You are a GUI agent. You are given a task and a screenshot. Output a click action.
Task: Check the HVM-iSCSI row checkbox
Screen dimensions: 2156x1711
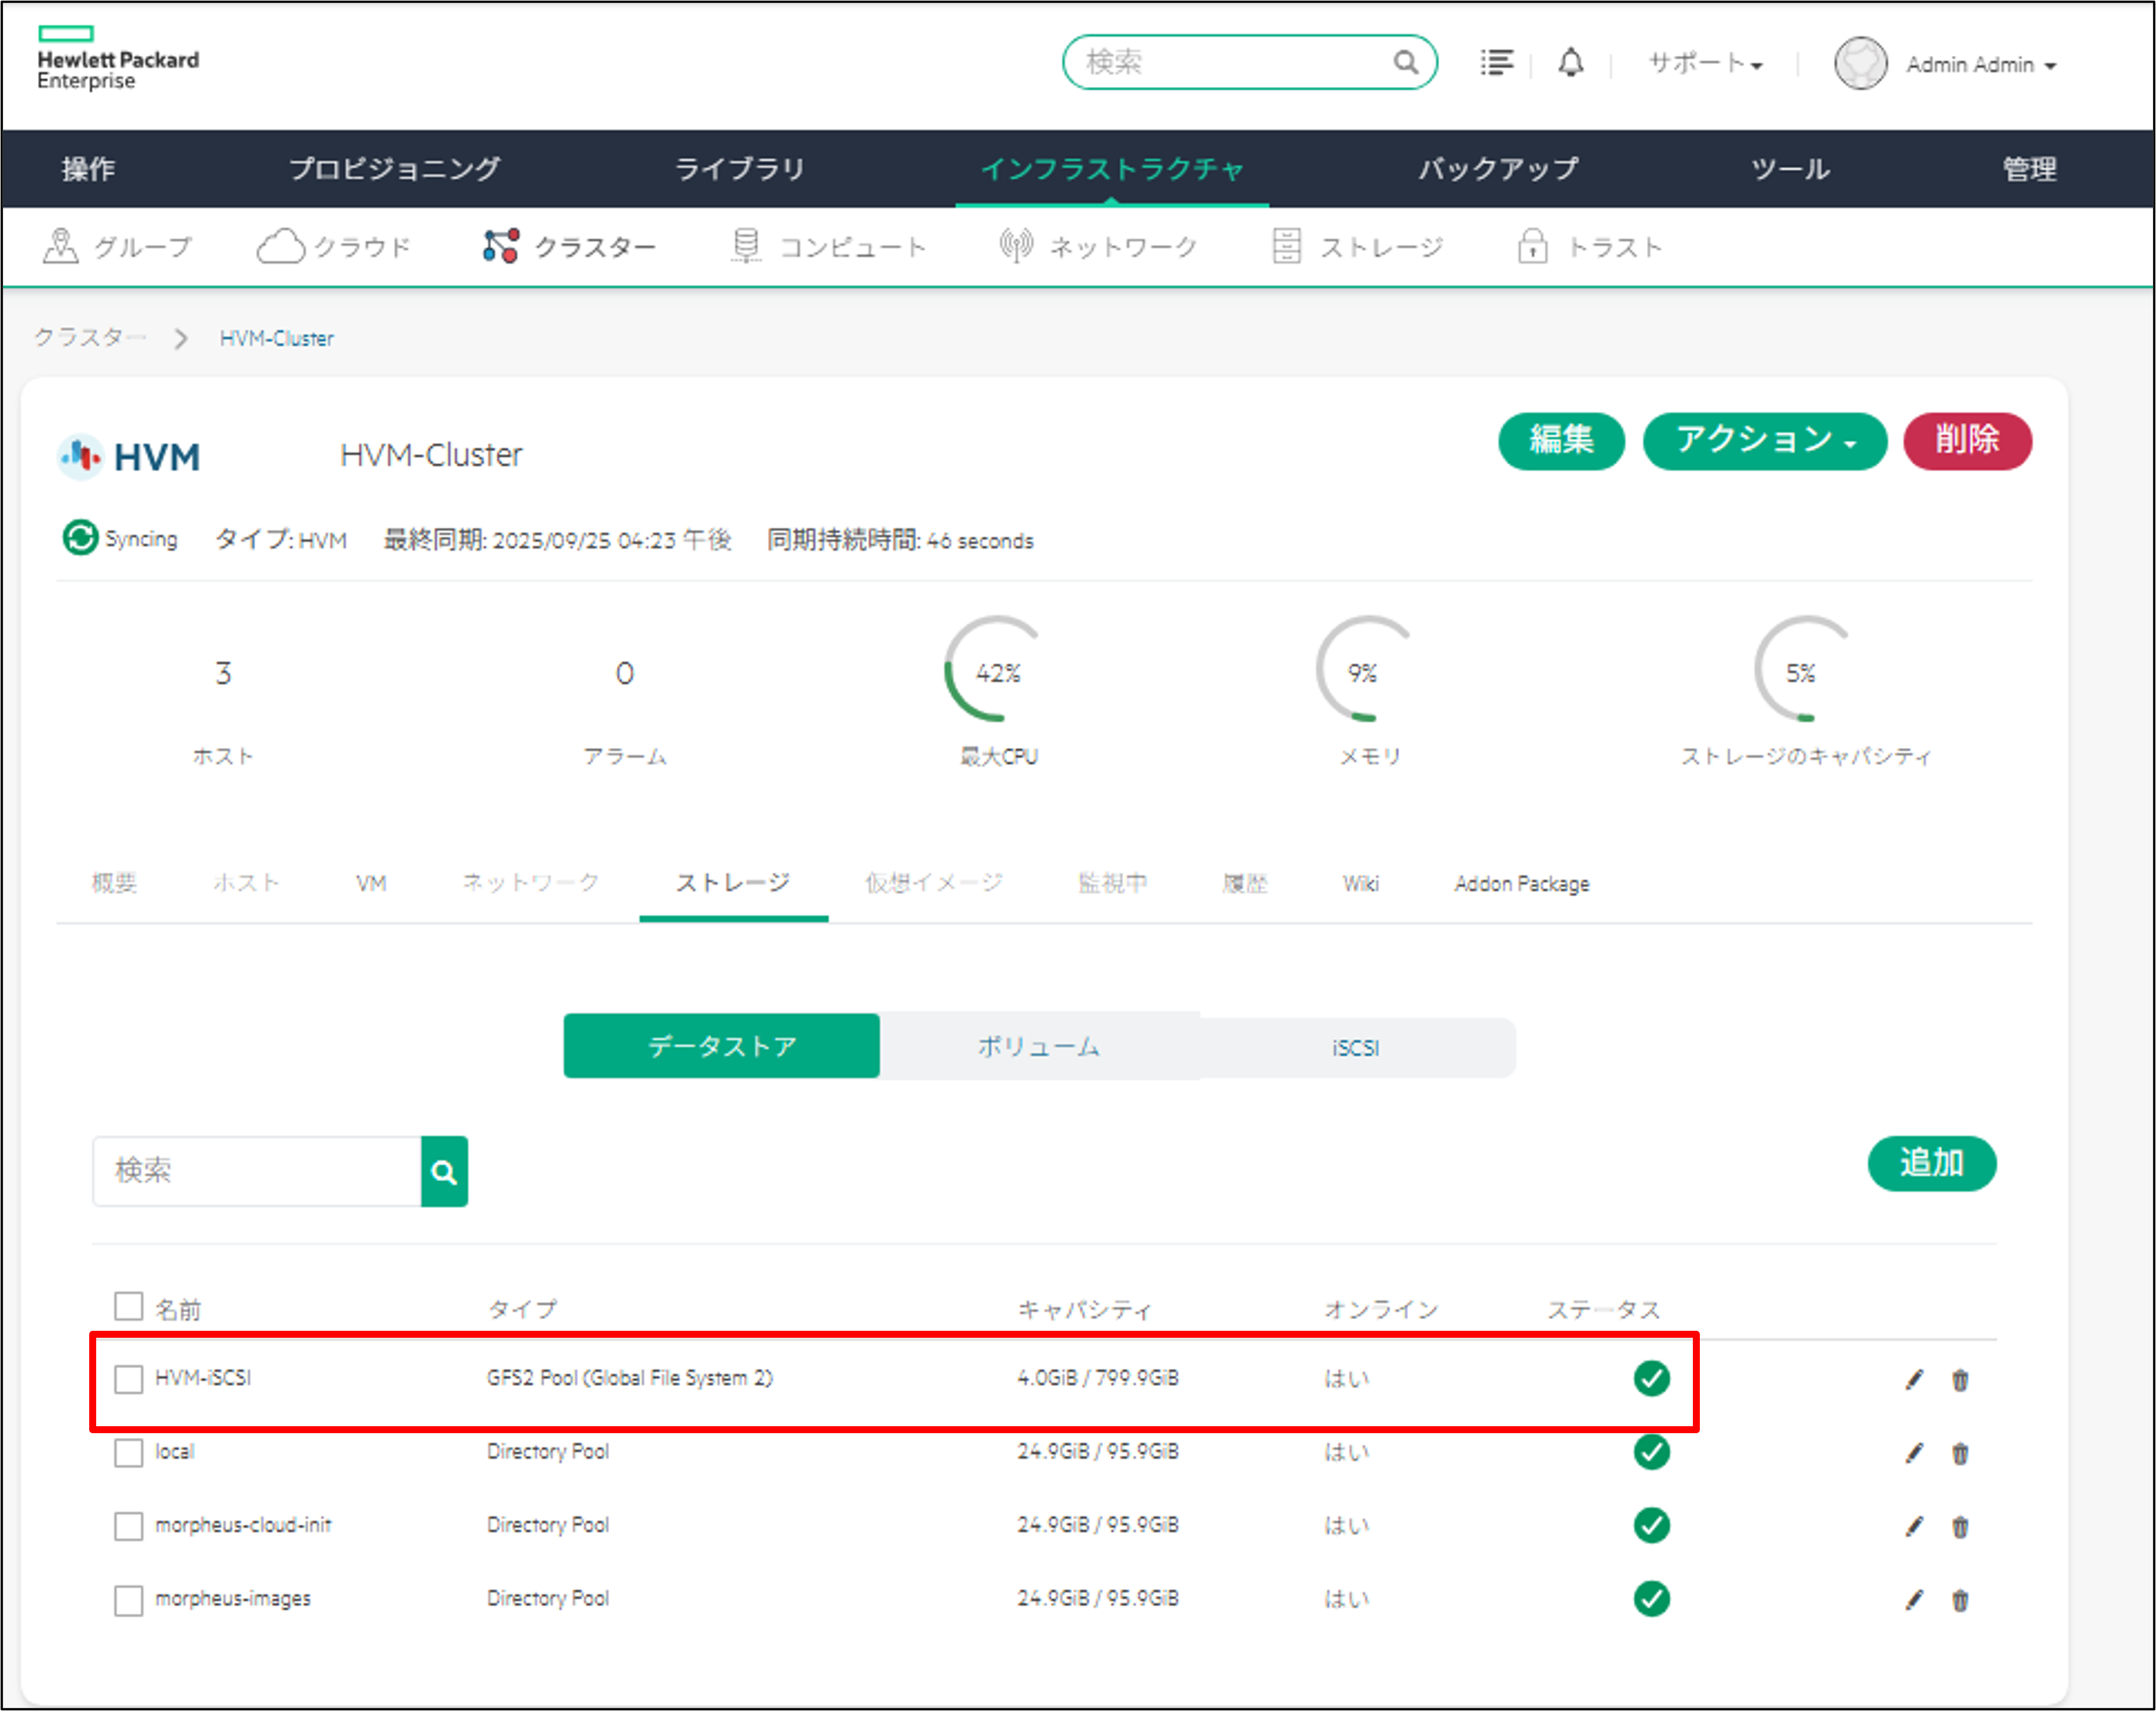[128, 1379]
